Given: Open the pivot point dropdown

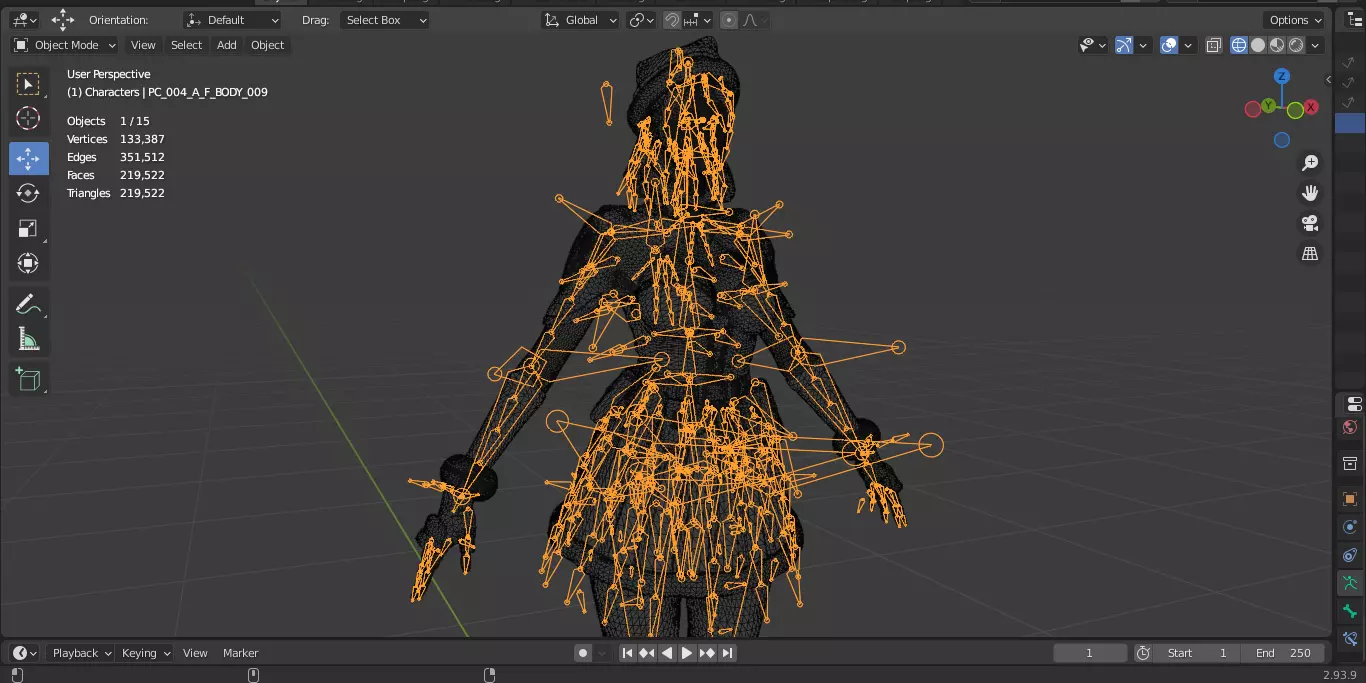Looking at the screenshot, I should click(641, 20).
